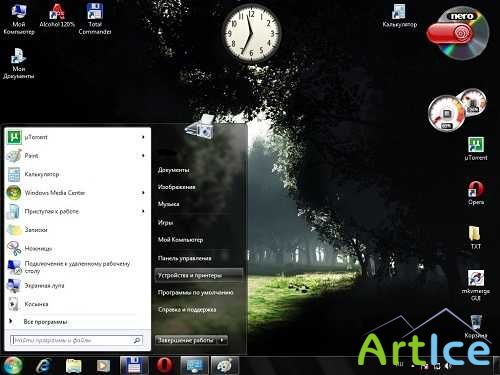Open Косынка solitaire entry

[77, 304]
